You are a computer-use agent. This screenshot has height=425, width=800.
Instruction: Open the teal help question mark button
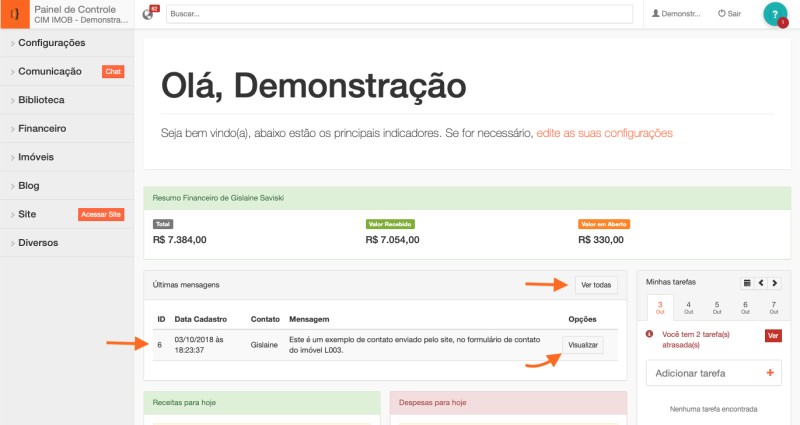[774, 13]
